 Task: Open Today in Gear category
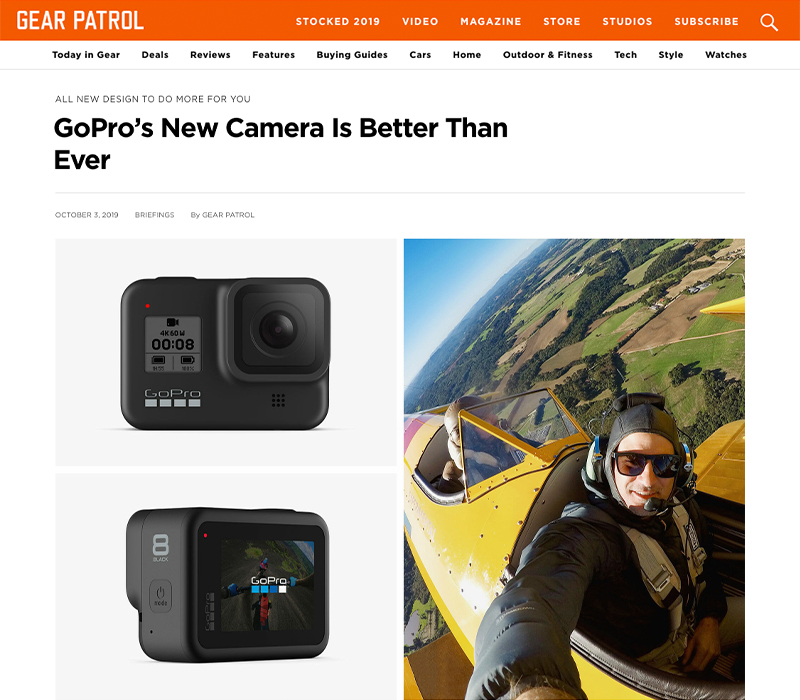[x=86, y=55]
